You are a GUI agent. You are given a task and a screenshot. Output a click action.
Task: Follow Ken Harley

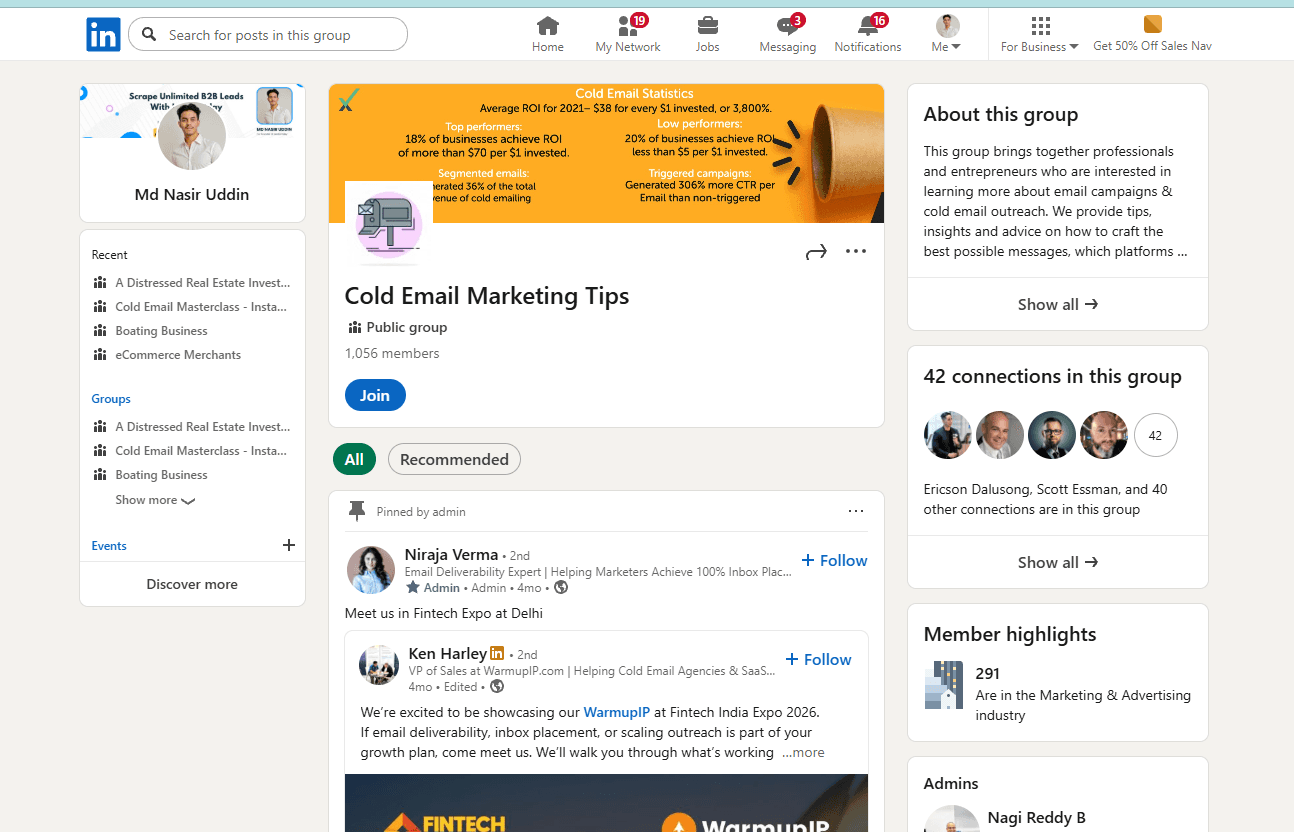[819, 659]
